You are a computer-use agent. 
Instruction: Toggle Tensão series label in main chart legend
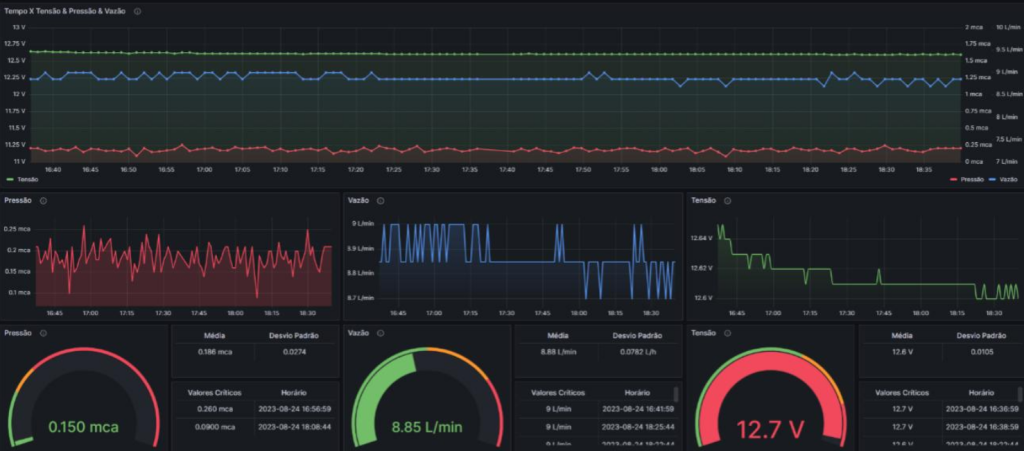(27, 179)
